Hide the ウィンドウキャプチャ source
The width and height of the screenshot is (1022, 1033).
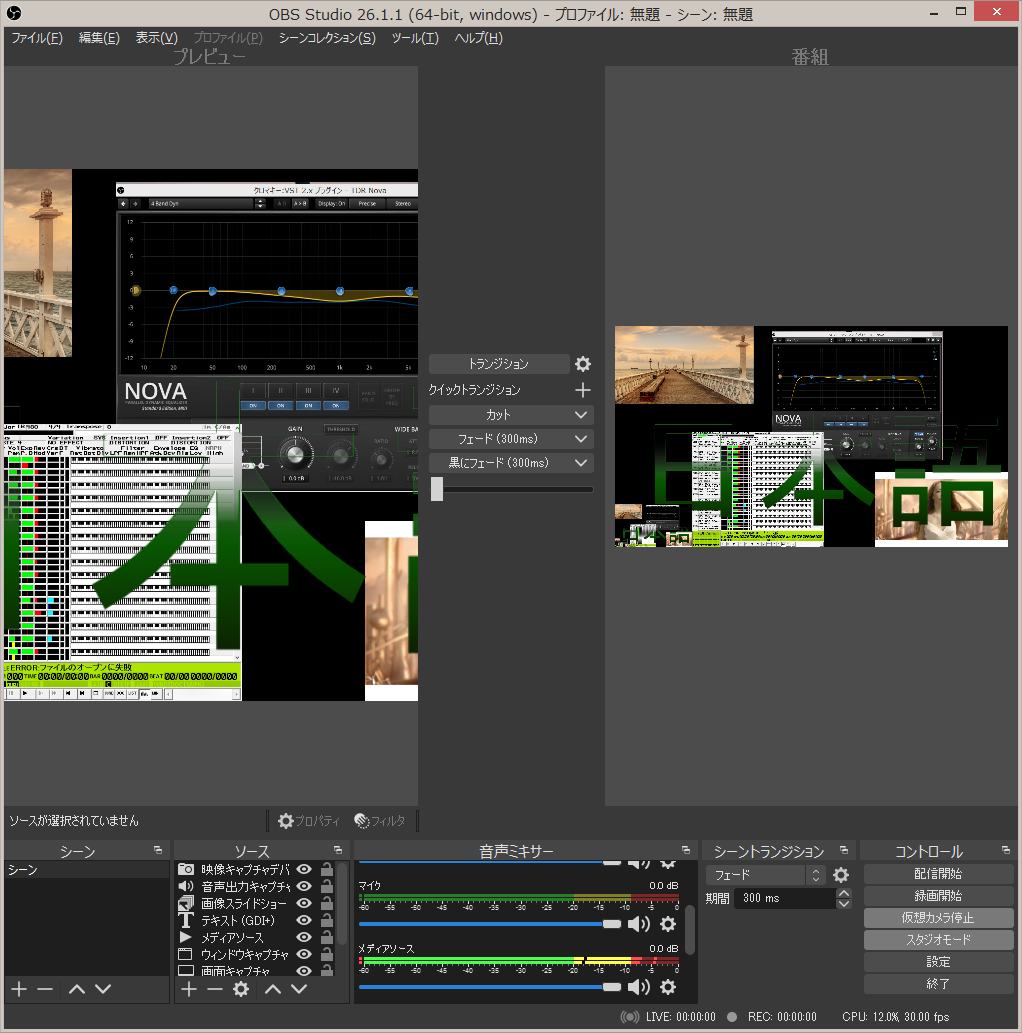pyautogui.click(x=304, y=954)
